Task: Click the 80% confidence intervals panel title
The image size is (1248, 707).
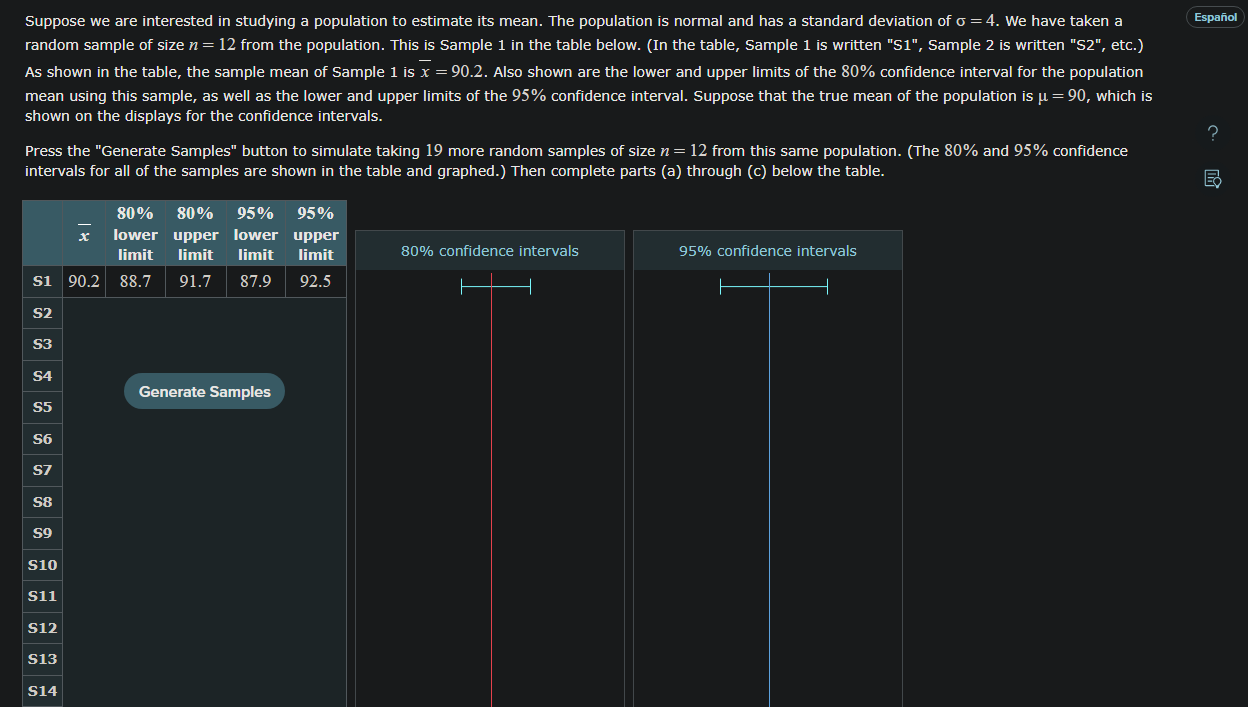Action: (x=489, y=251)
